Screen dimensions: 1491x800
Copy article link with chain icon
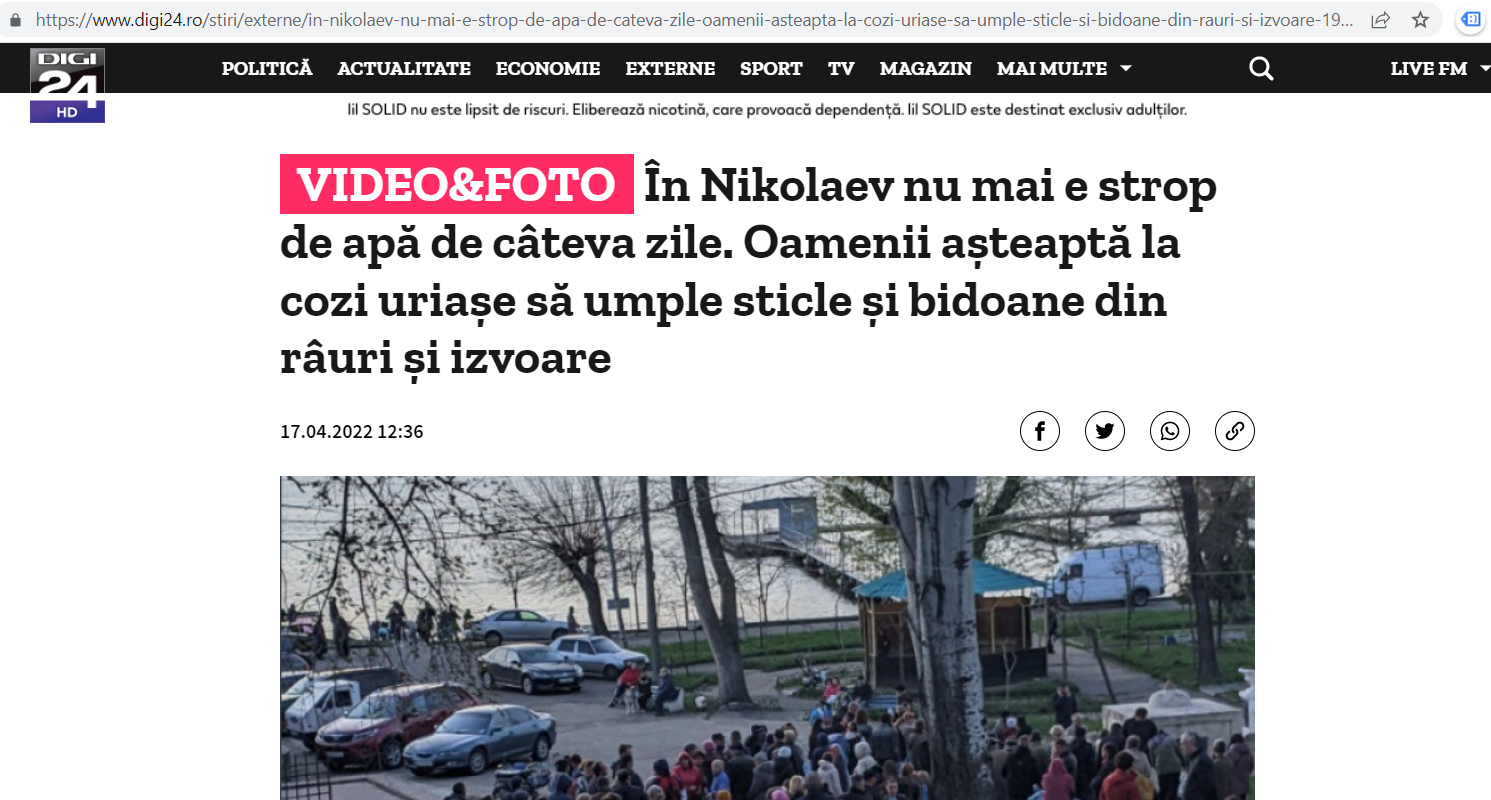1235,431
